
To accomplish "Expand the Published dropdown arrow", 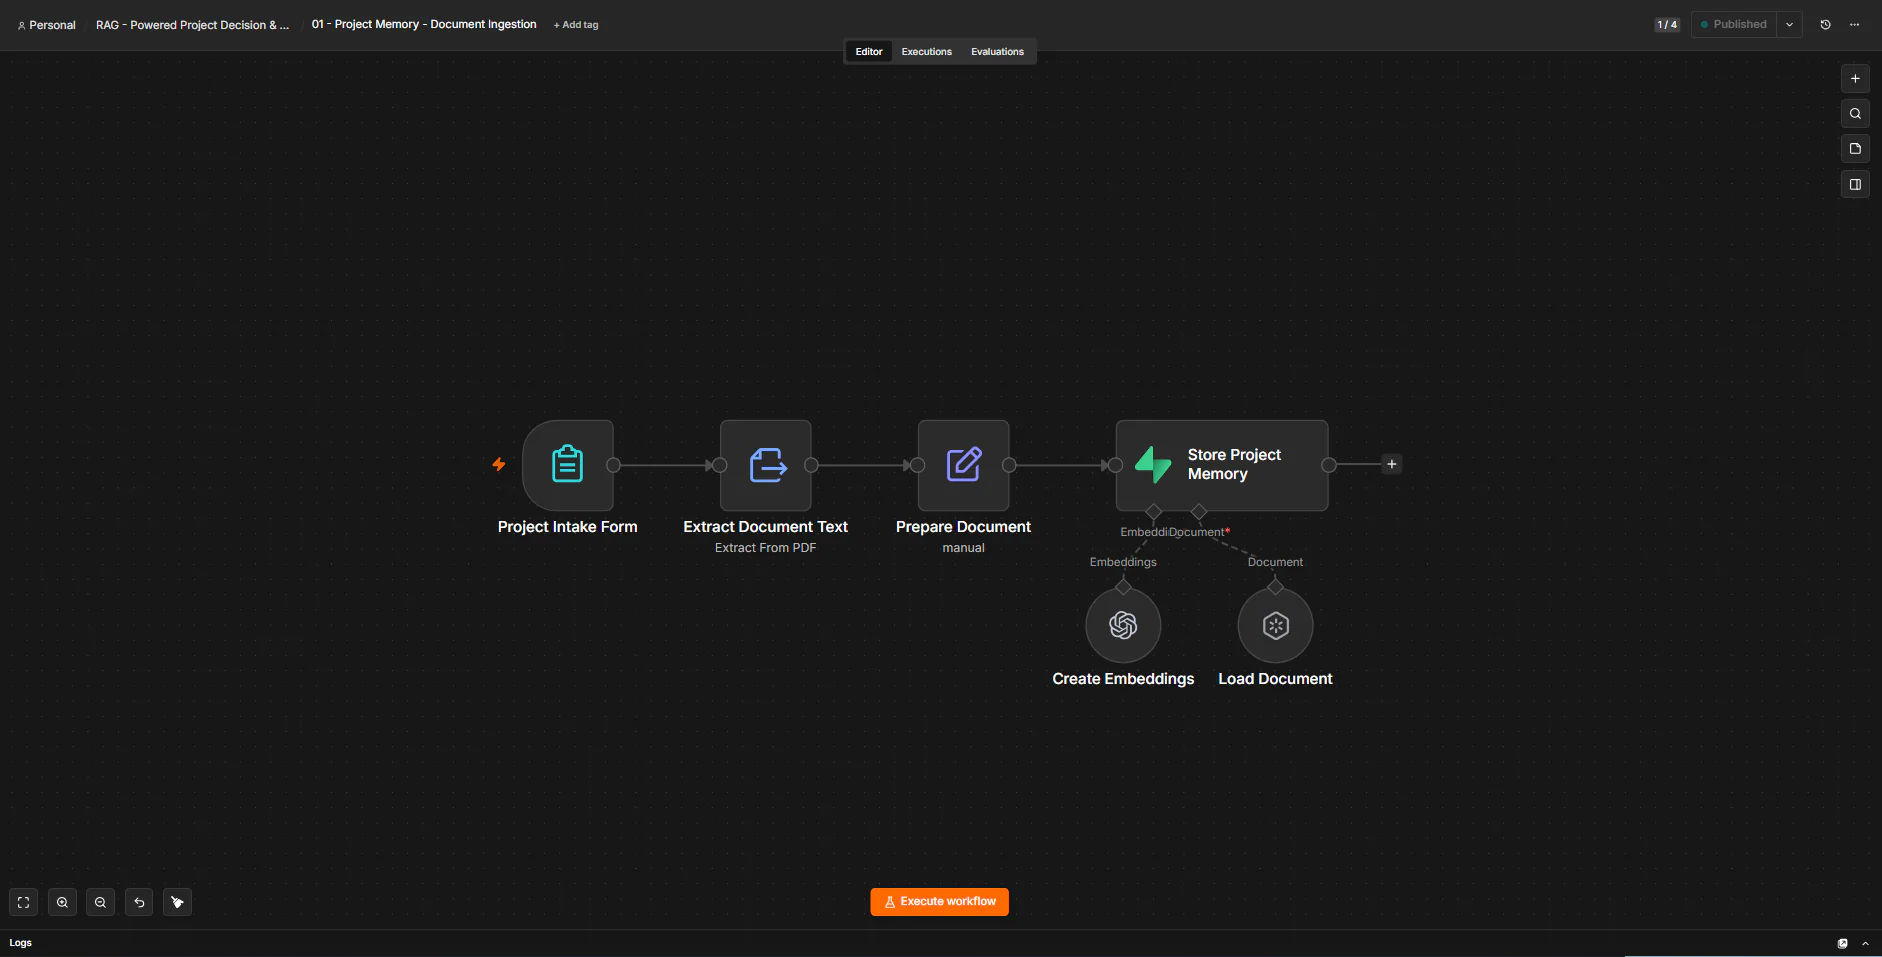I will (1789, 24).
